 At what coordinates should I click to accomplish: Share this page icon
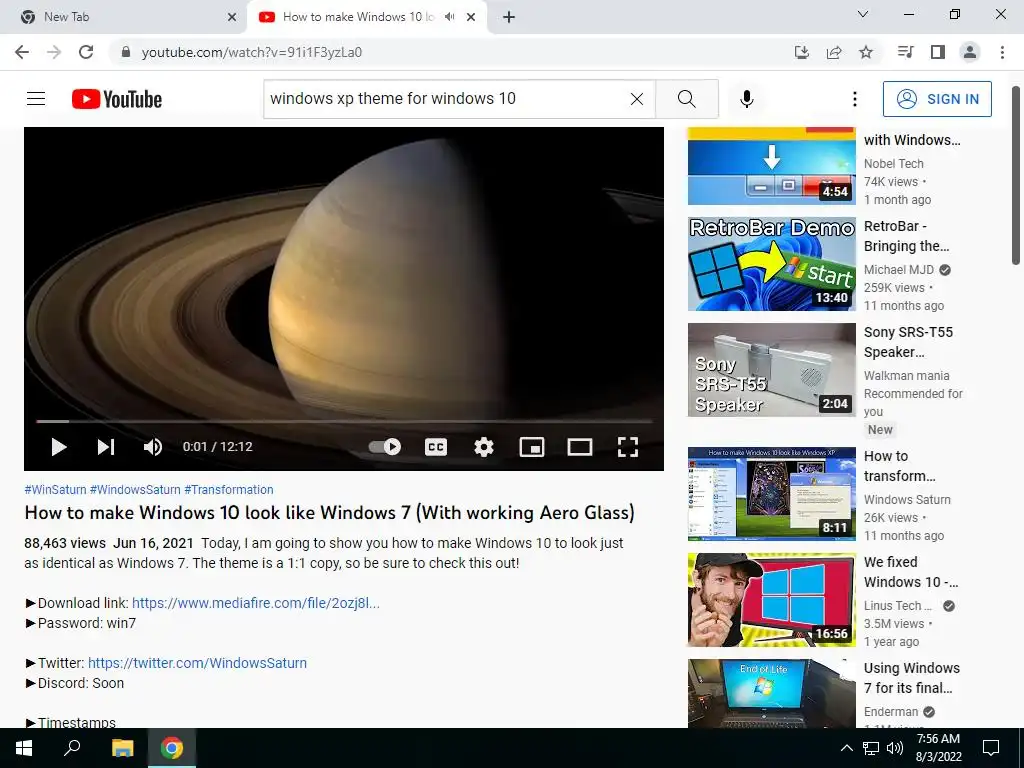click(x=833, y=52)
